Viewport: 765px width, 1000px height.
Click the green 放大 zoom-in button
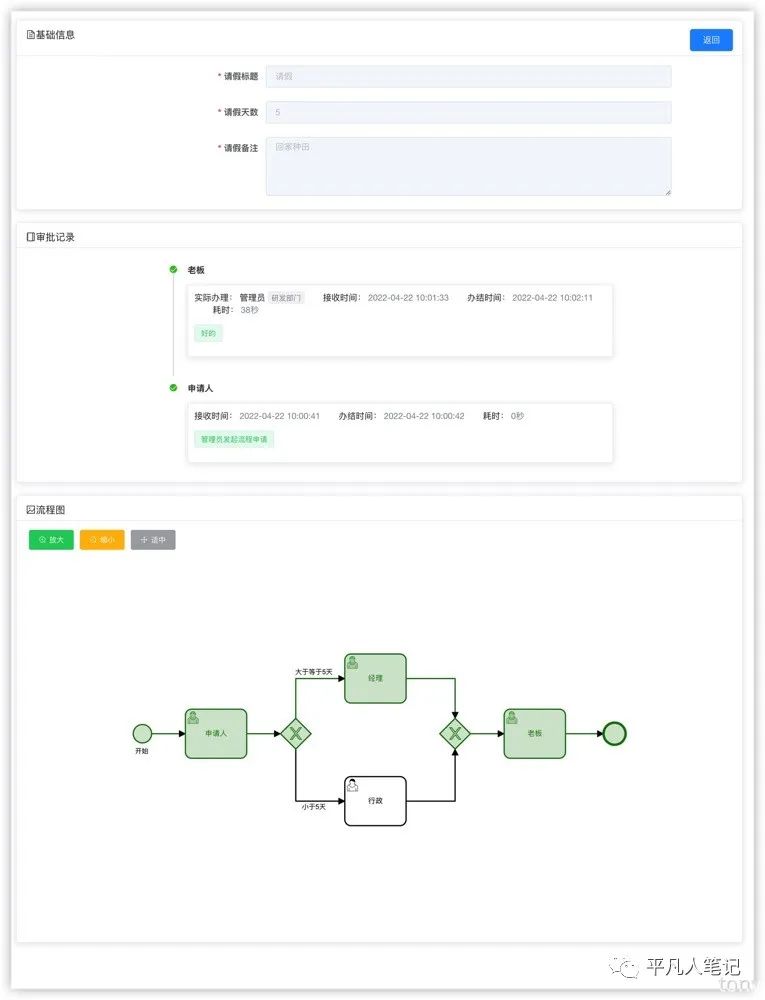[51, 540]
